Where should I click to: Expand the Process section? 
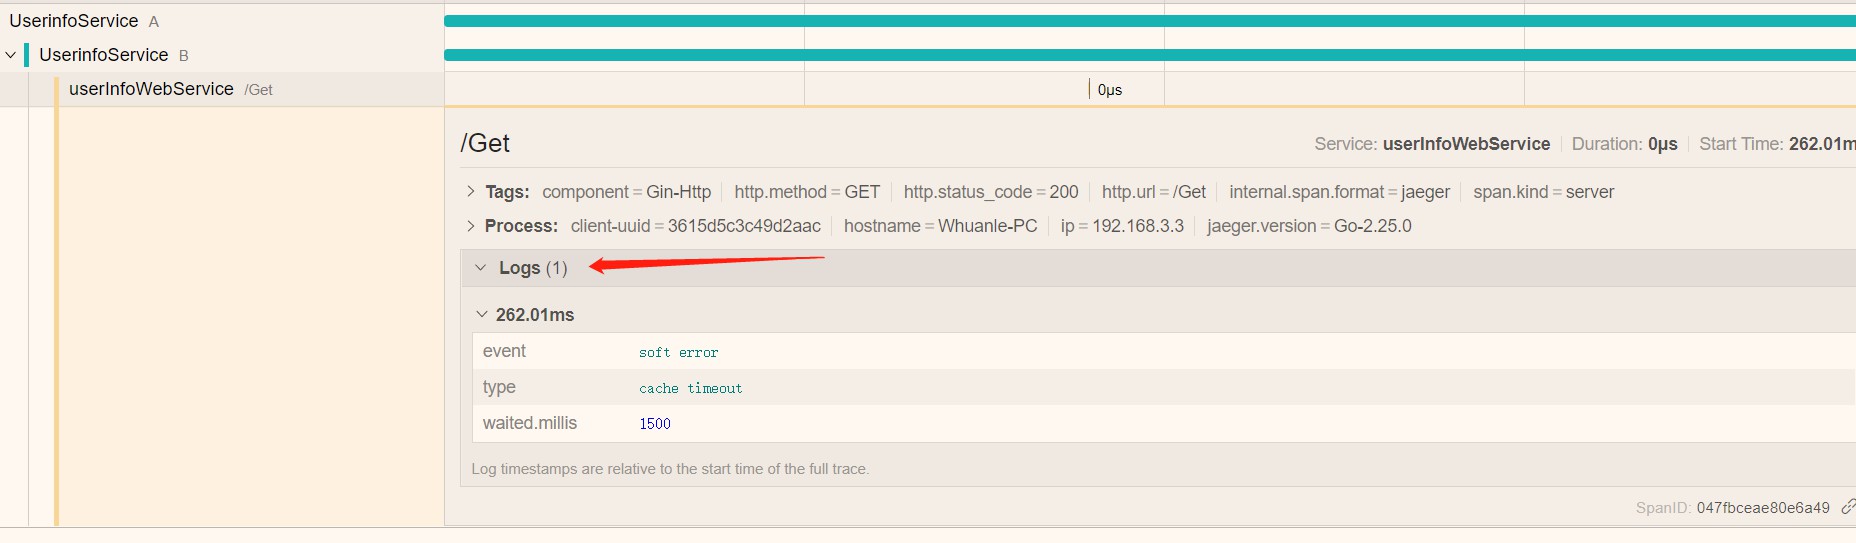click(x=471, y=226)
